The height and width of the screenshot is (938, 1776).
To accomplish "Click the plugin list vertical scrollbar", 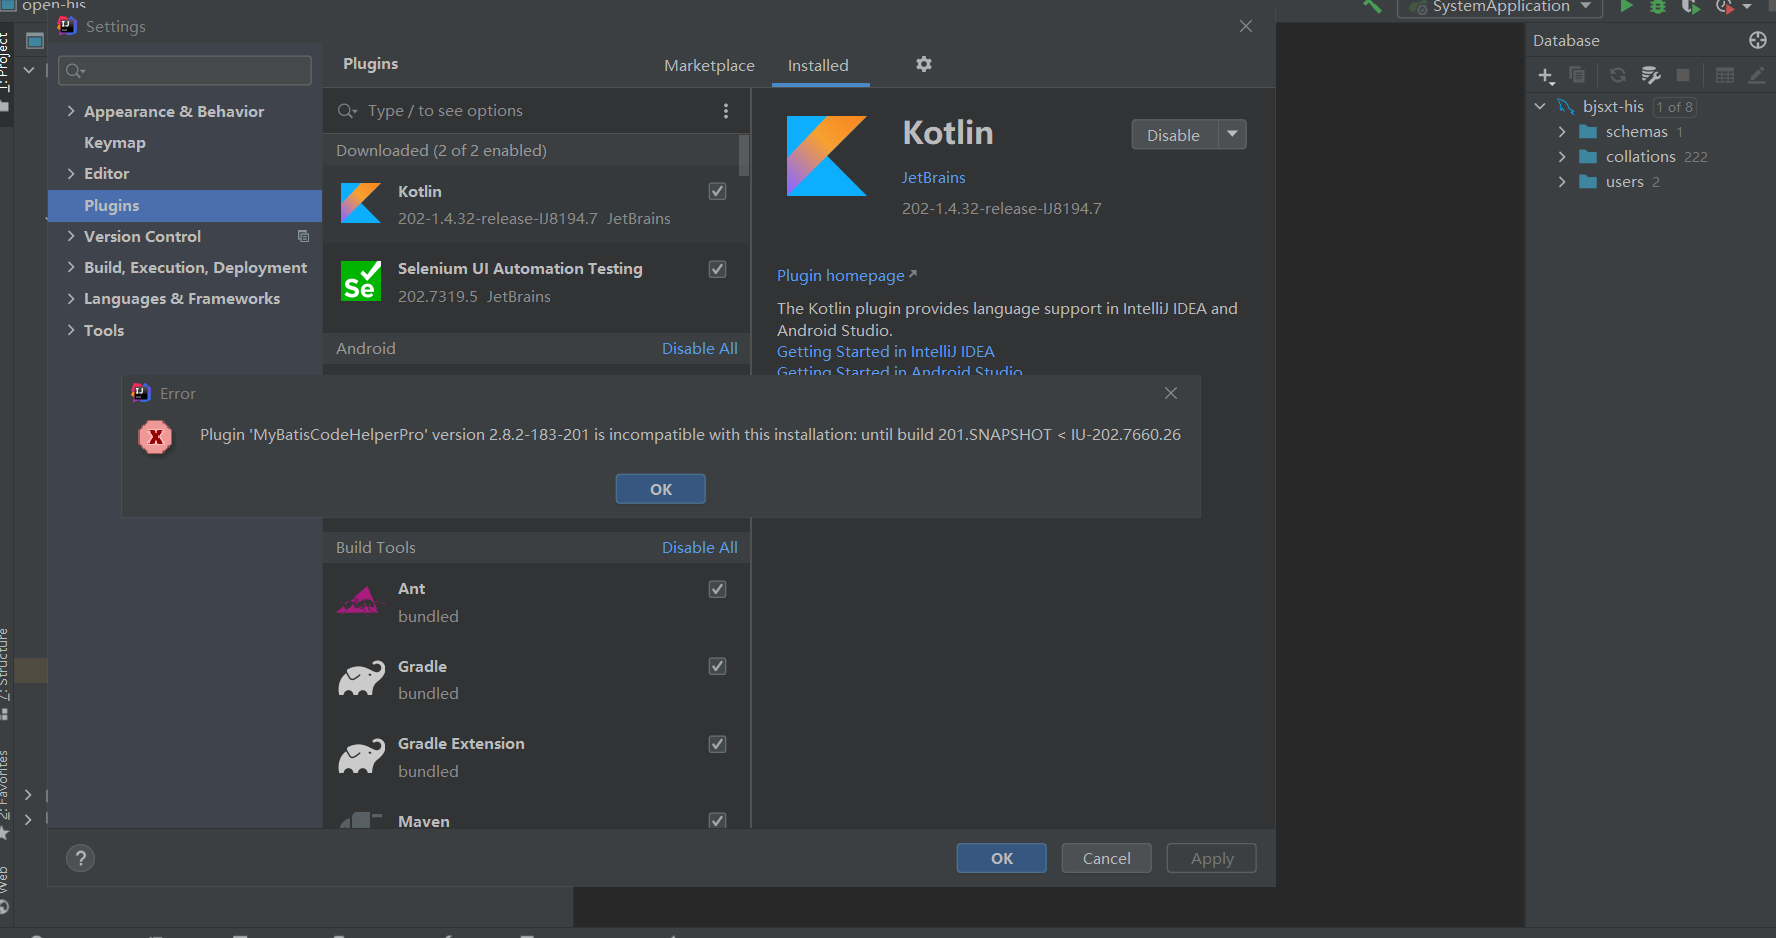I will point(744,155).
